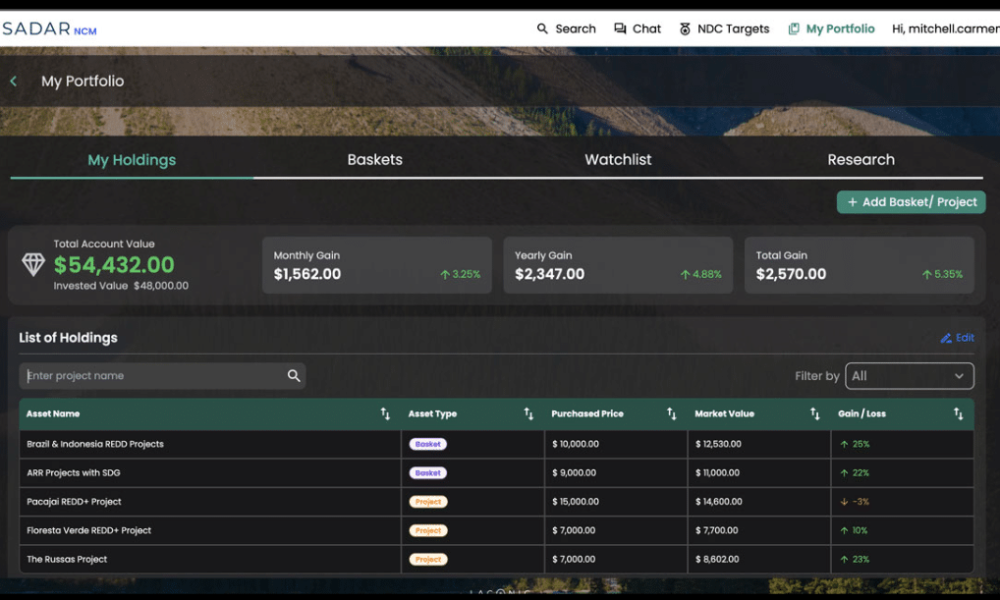Click the magnifier icon in project search box
The height and width of the screenshot is (600, 1000).
[x=294, y=376]
